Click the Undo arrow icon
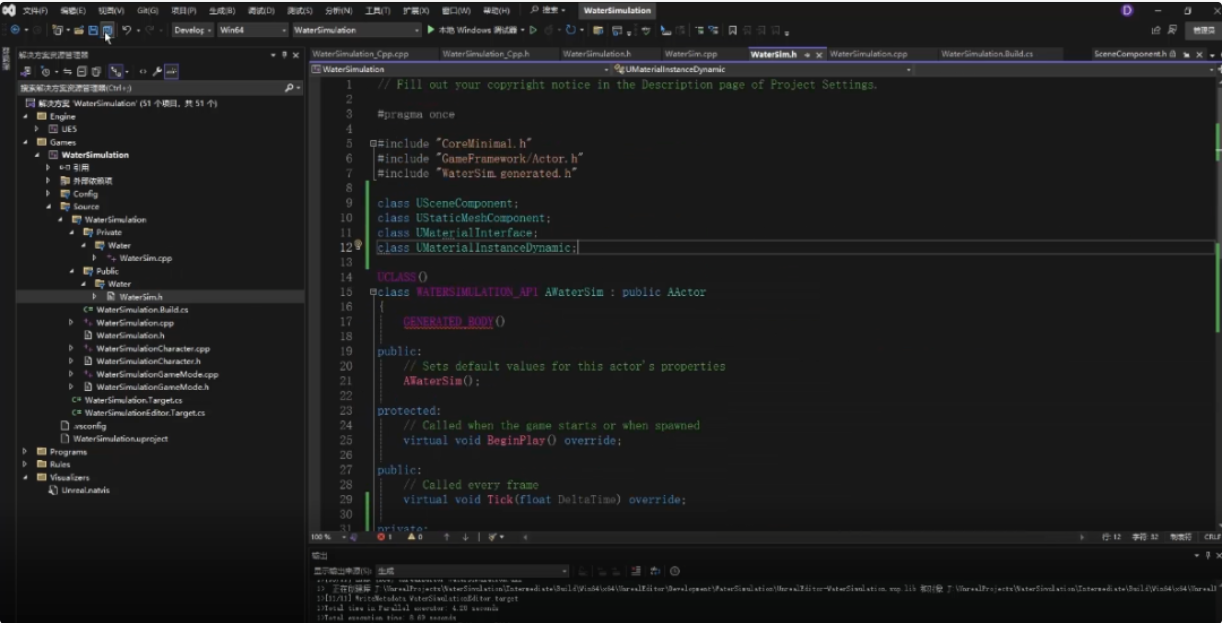Image resolution: width=1222 pixels, height=623 pixels. pyautogui.click(x=127, y=31)
